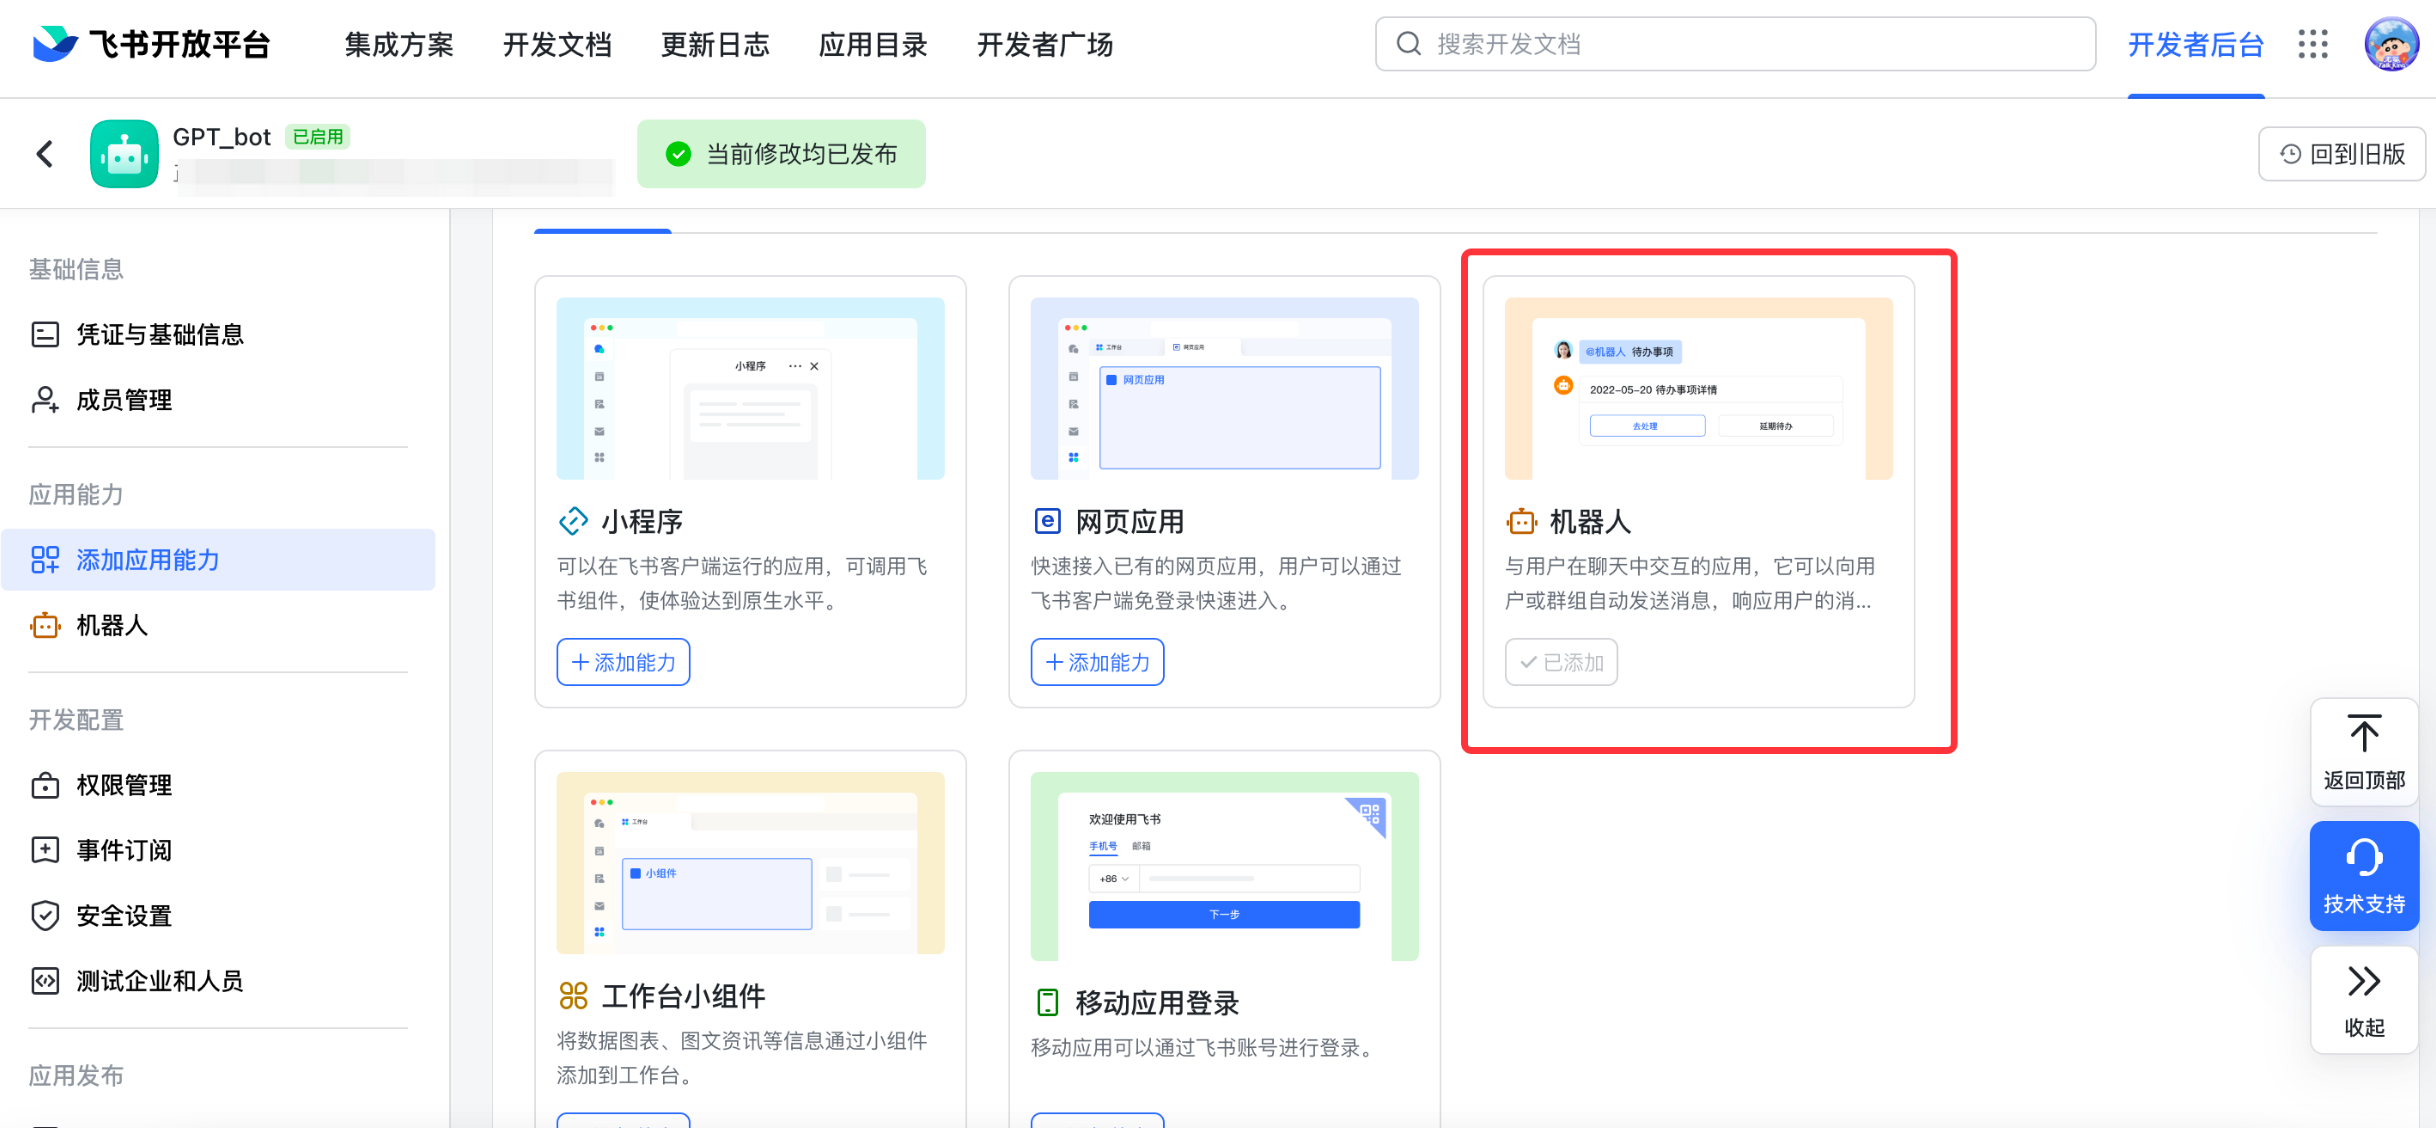Add capability for 网页应用 card

tap(1097, 662)
